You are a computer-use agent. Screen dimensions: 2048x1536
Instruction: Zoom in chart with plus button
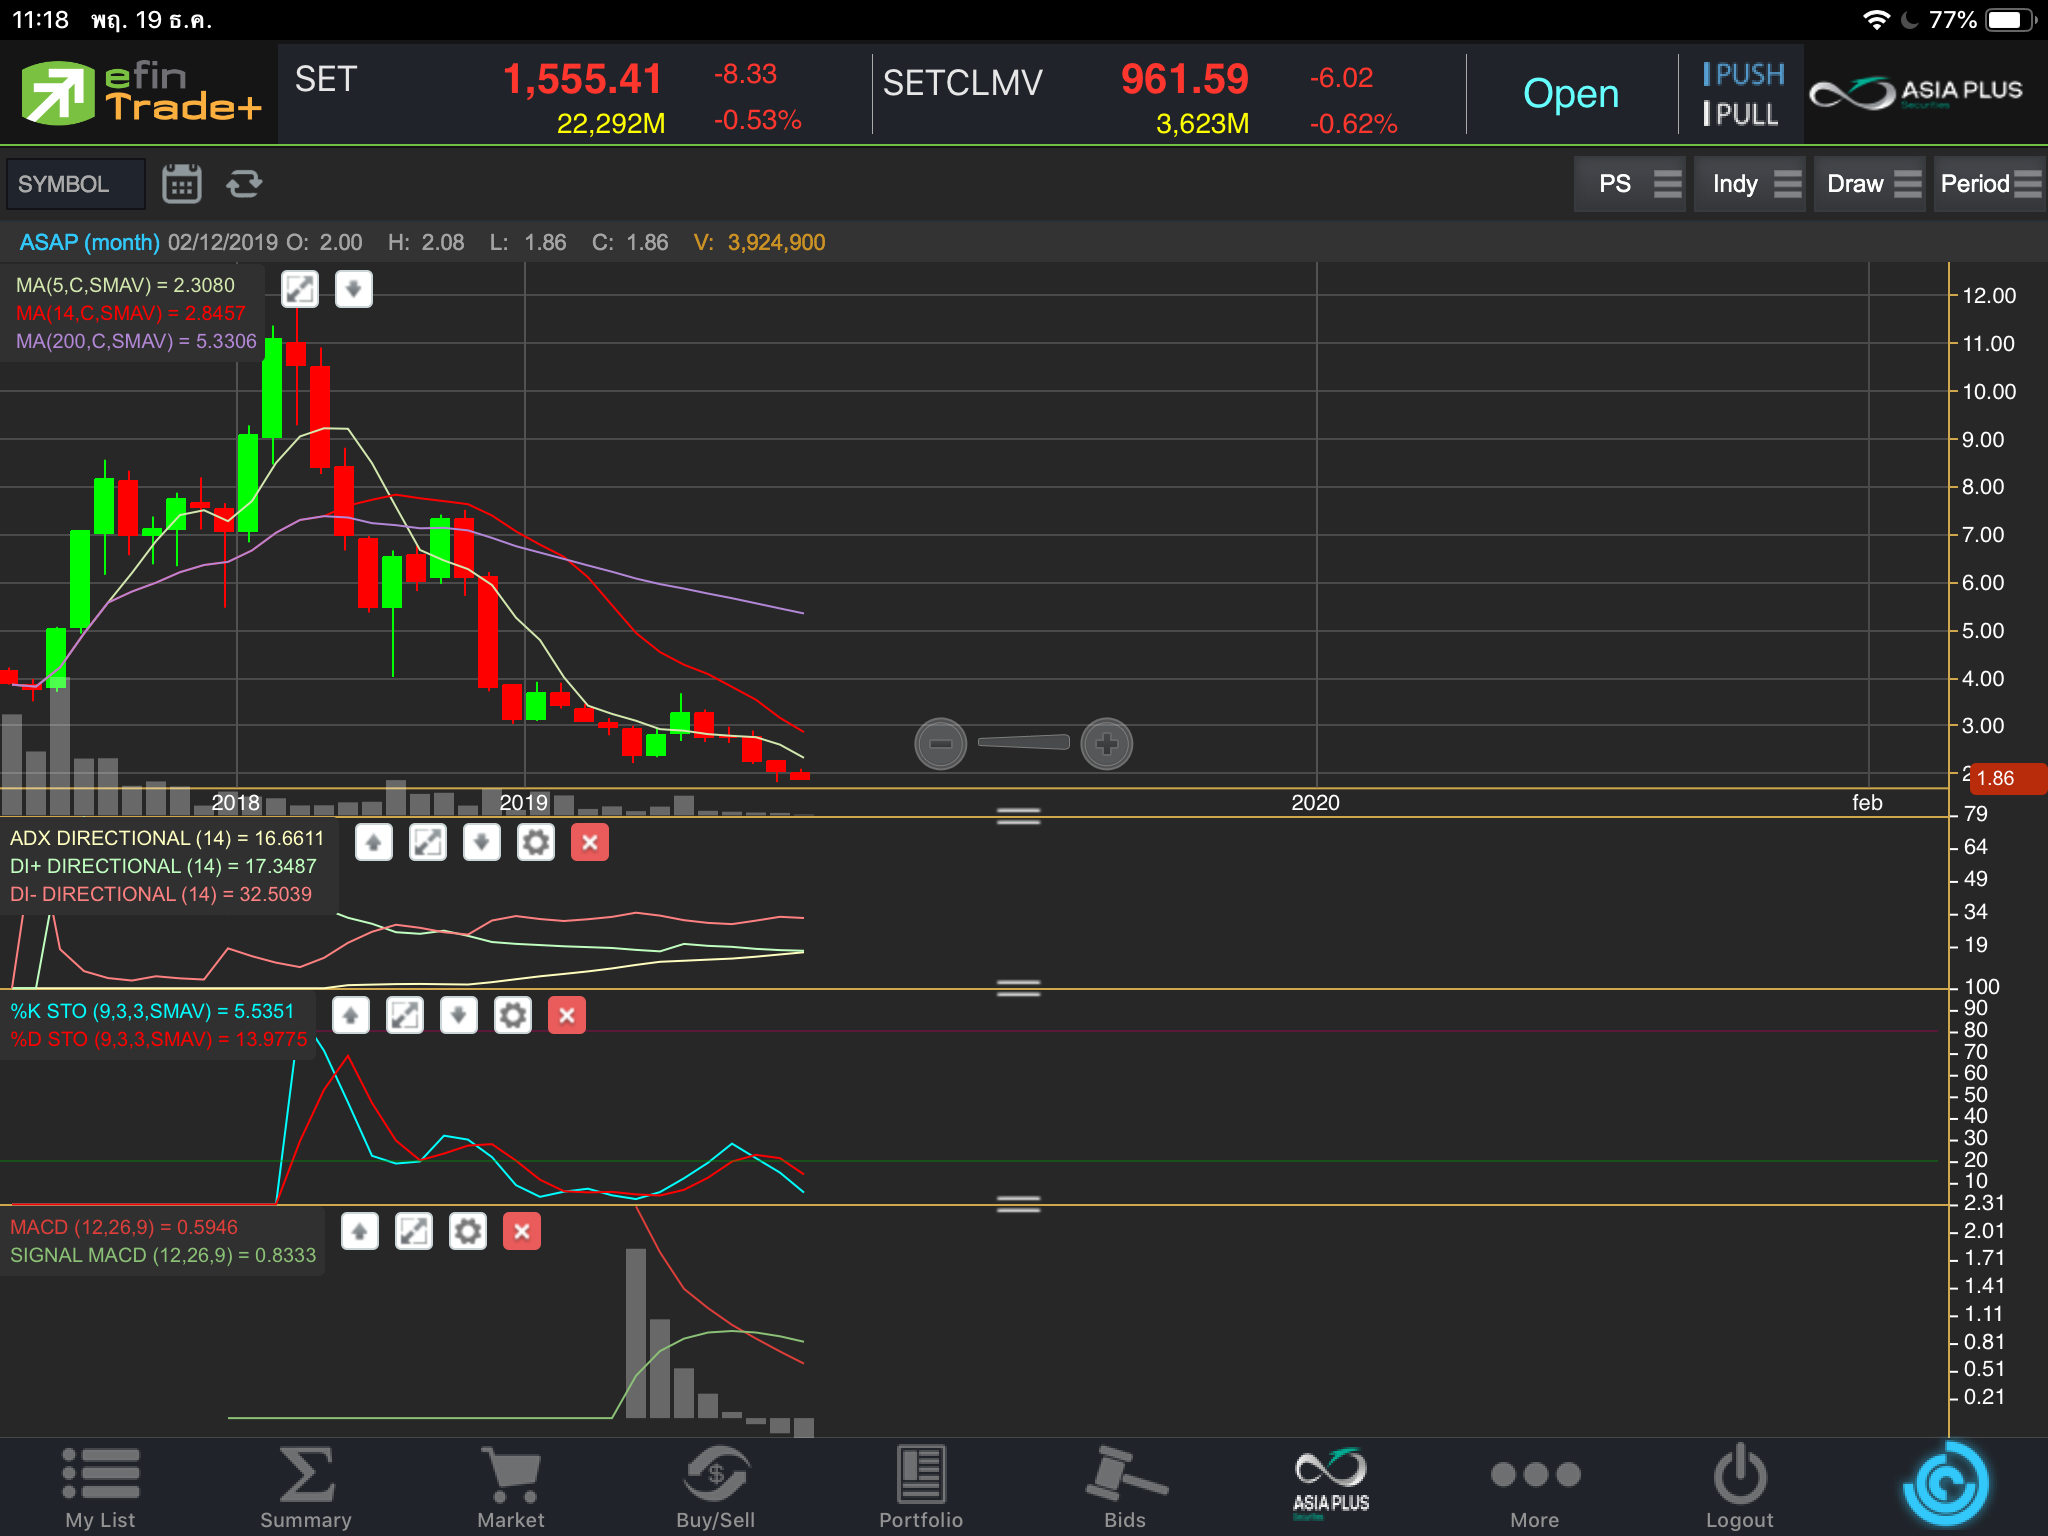tap(1106, 744)
